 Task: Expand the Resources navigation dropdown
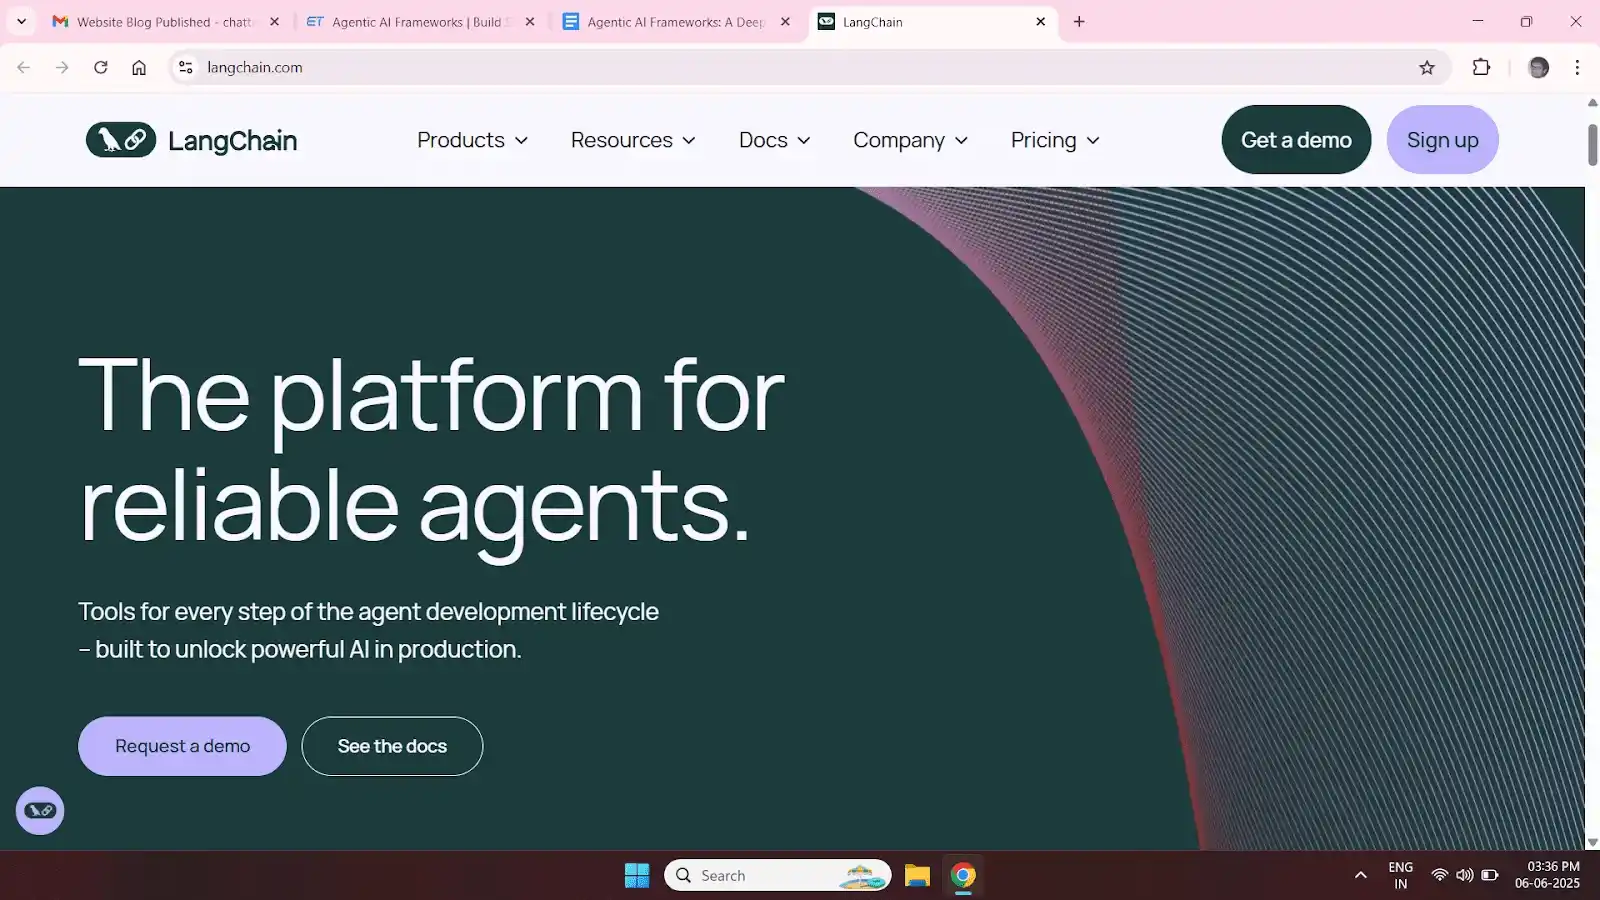coord(632,140)
